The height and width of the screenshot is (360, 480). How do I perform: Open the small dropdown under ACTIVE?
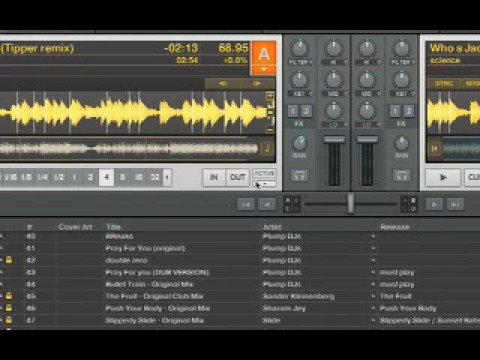[x=265, y=184]
